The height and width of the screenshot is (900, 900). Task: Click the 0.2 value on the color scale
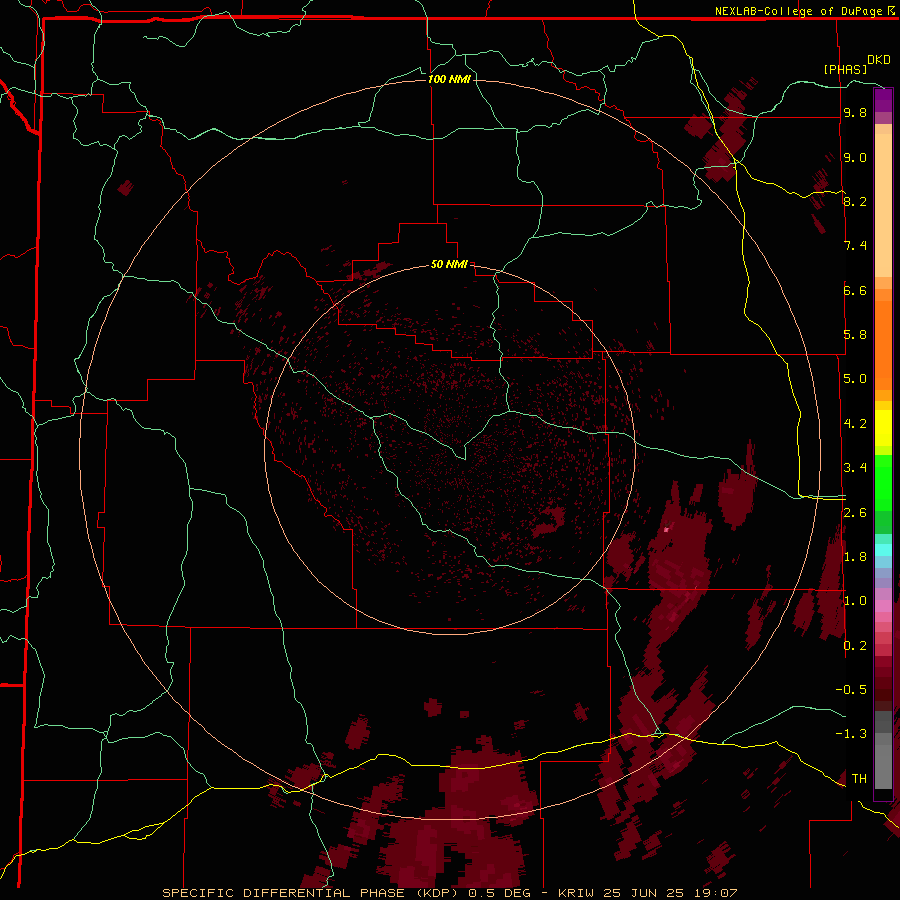[x=855, y=646]
